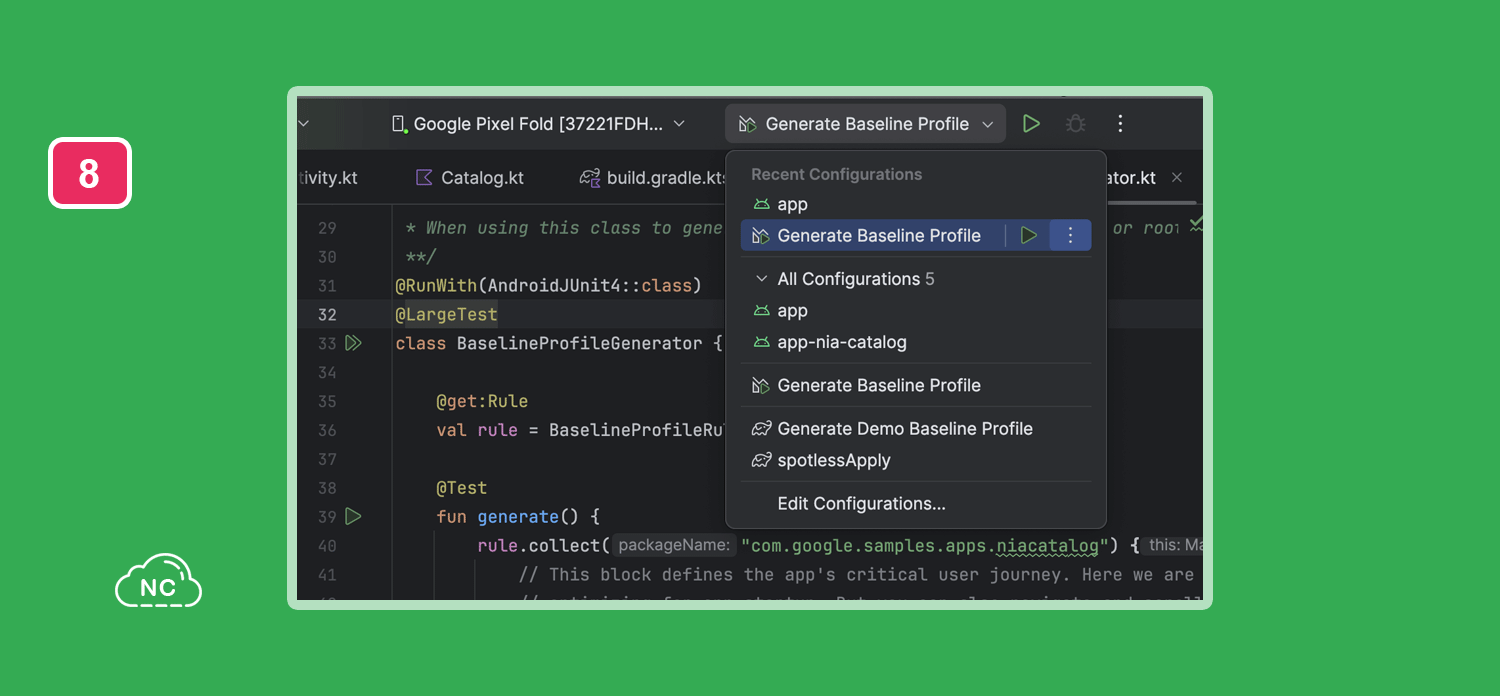
Task: Click the Gradle icon beside Generate Demo Baseline Profile
Action: [762, 428]
